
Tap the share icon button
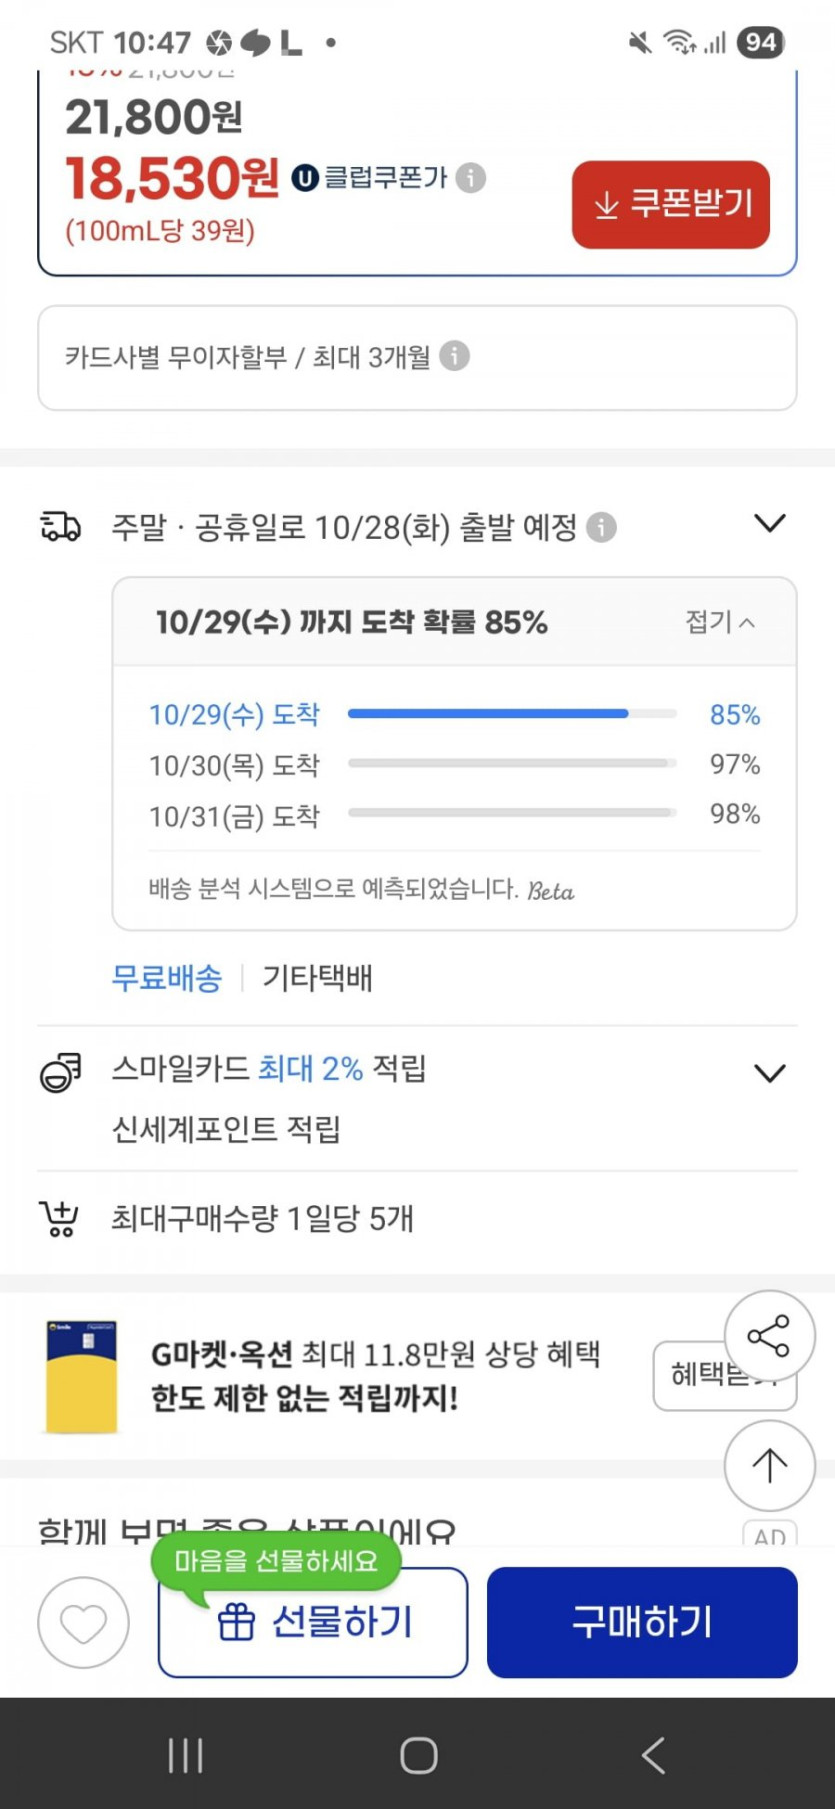(769, 1336)
